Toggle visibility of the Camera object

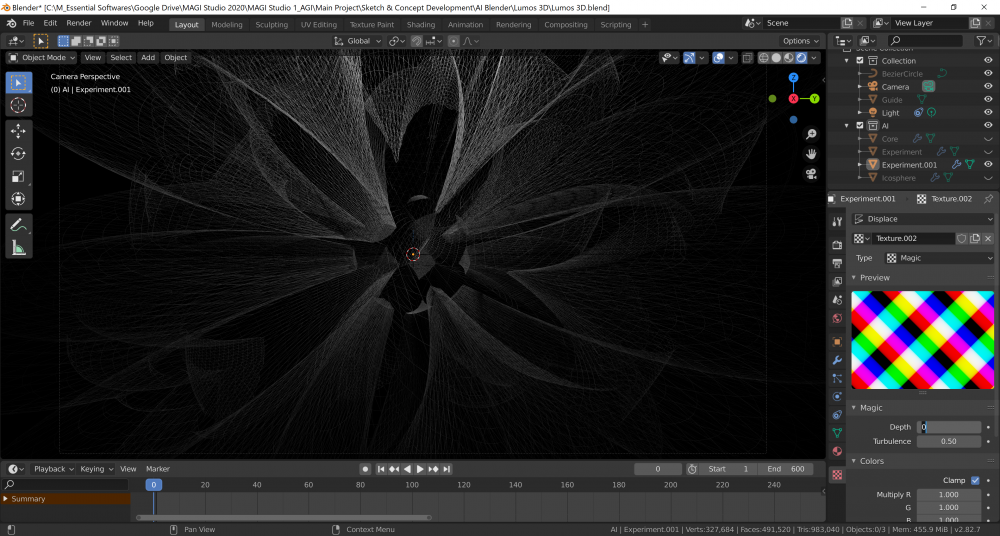pyautogui.click(x=988, y=87)
